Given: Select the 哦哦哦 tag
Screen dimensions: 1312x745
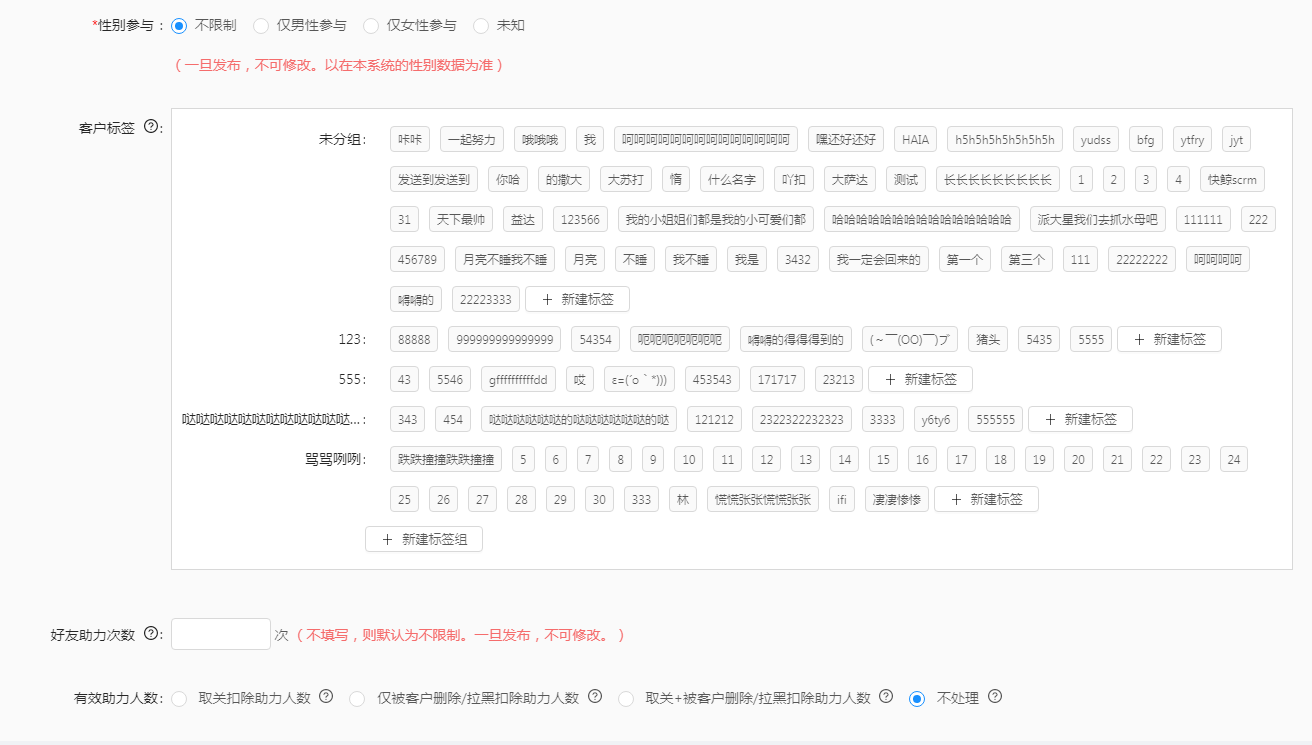Looking at the screenshot, I should pyautogui.click(x=540, y=139).
